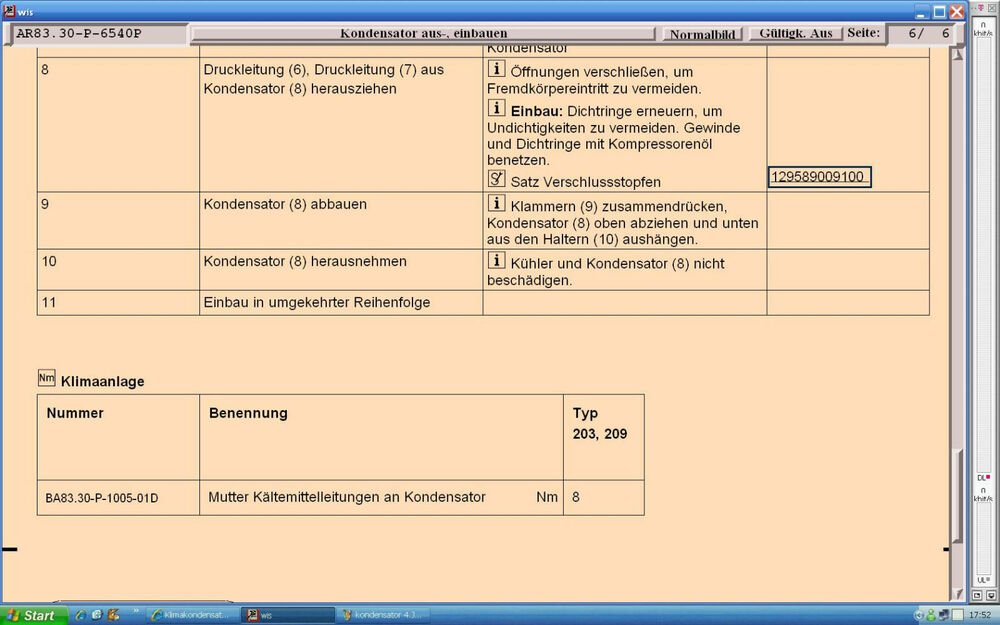Expand hidden system tray icons arrow
Image resolution: width=1000 pixels, height=625 pixels.
(x=918, y=615)
